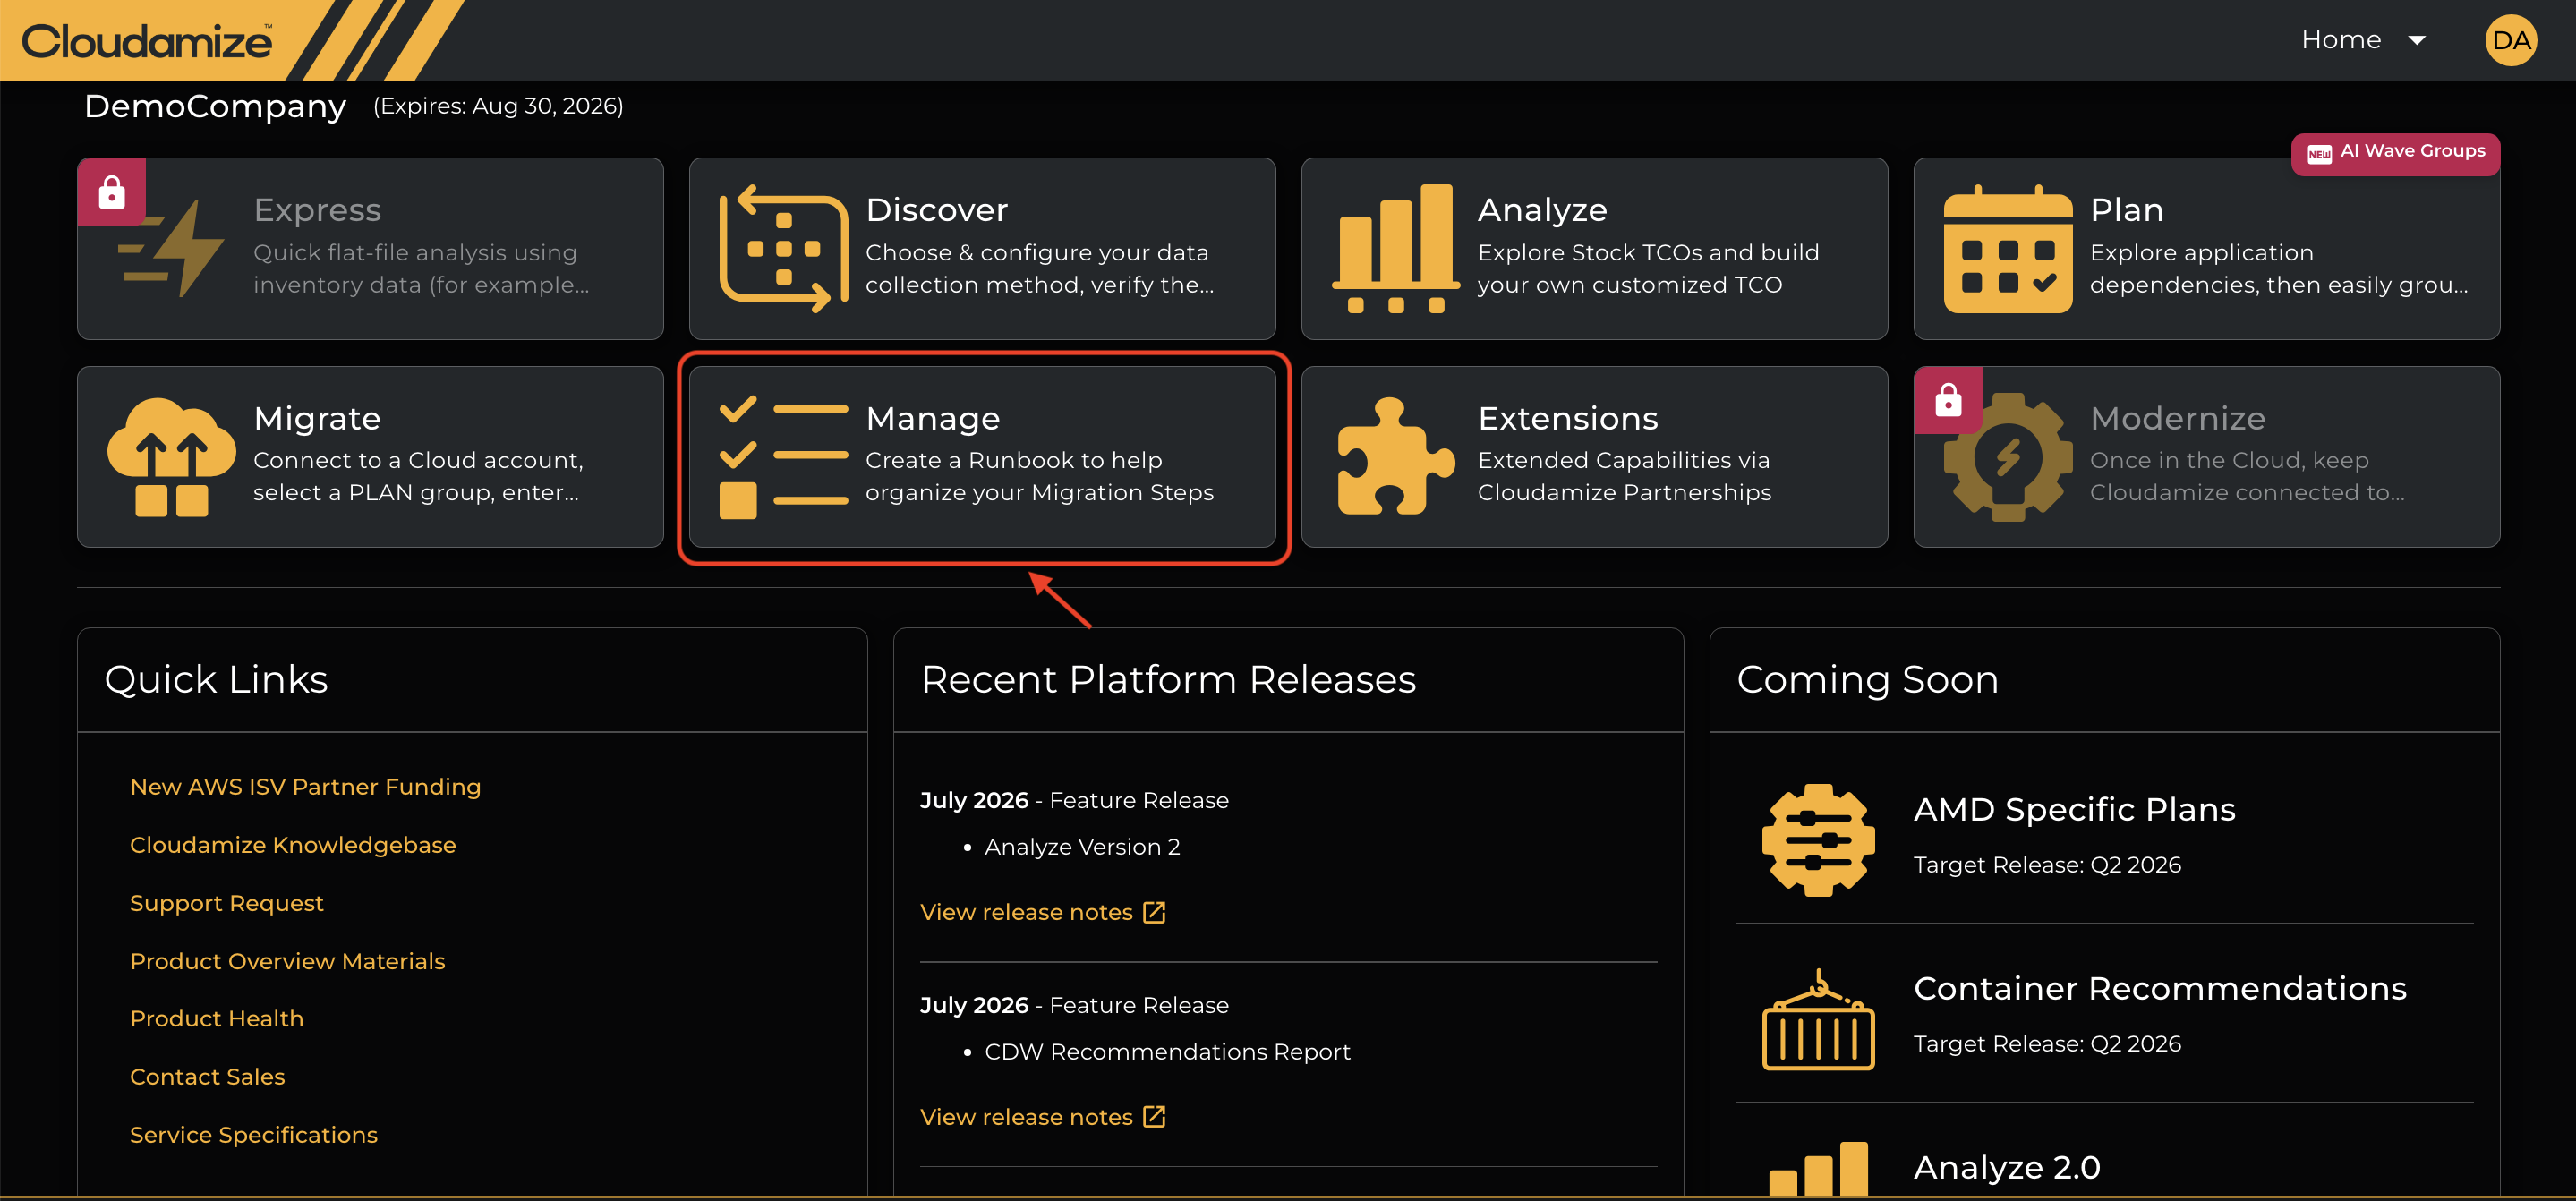Click 'Target Release: Q2 2026' under Container Recommendations
The height and width of the screenshot is (1201, 2576).
coord(2047,1044)
